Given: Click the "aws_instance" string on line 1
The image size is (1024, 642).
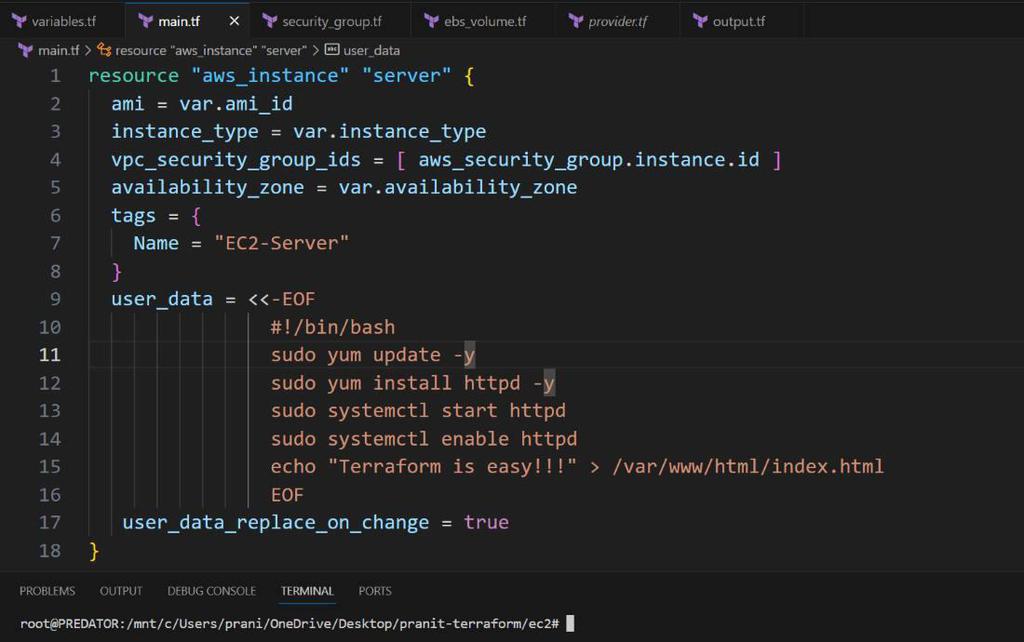Looking at the screenshot, I should point(270,76).
